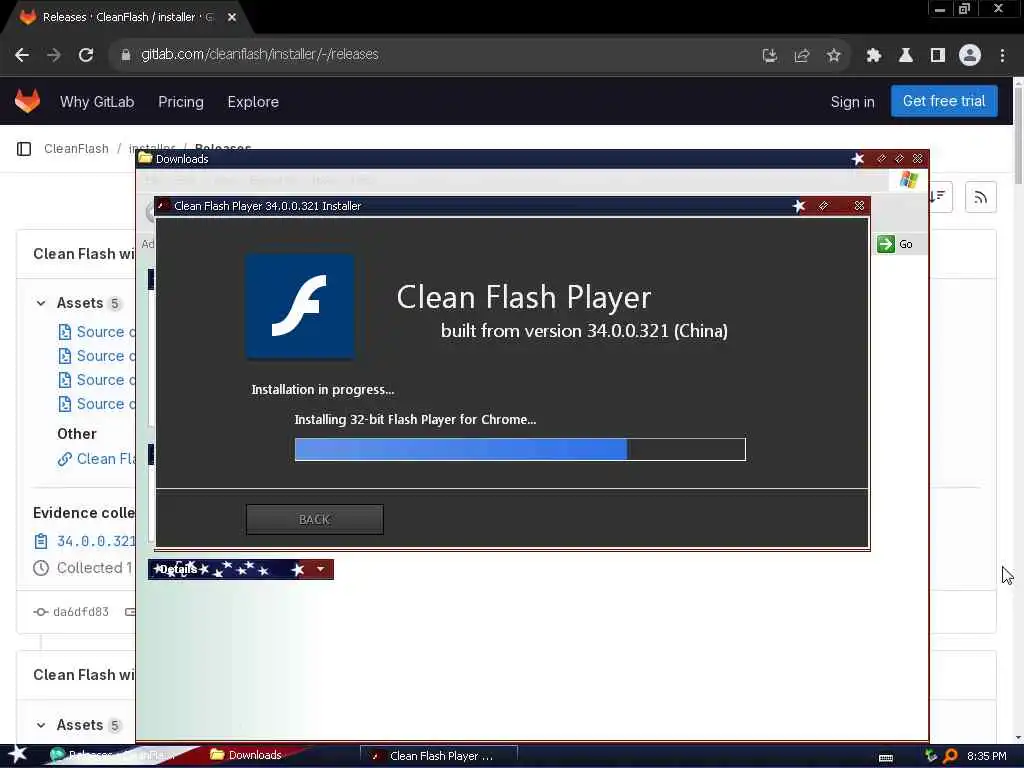This screenshot has height=768, width=1024.
Task: Click the sort direction icon on releases page
Action: (937, 196)
